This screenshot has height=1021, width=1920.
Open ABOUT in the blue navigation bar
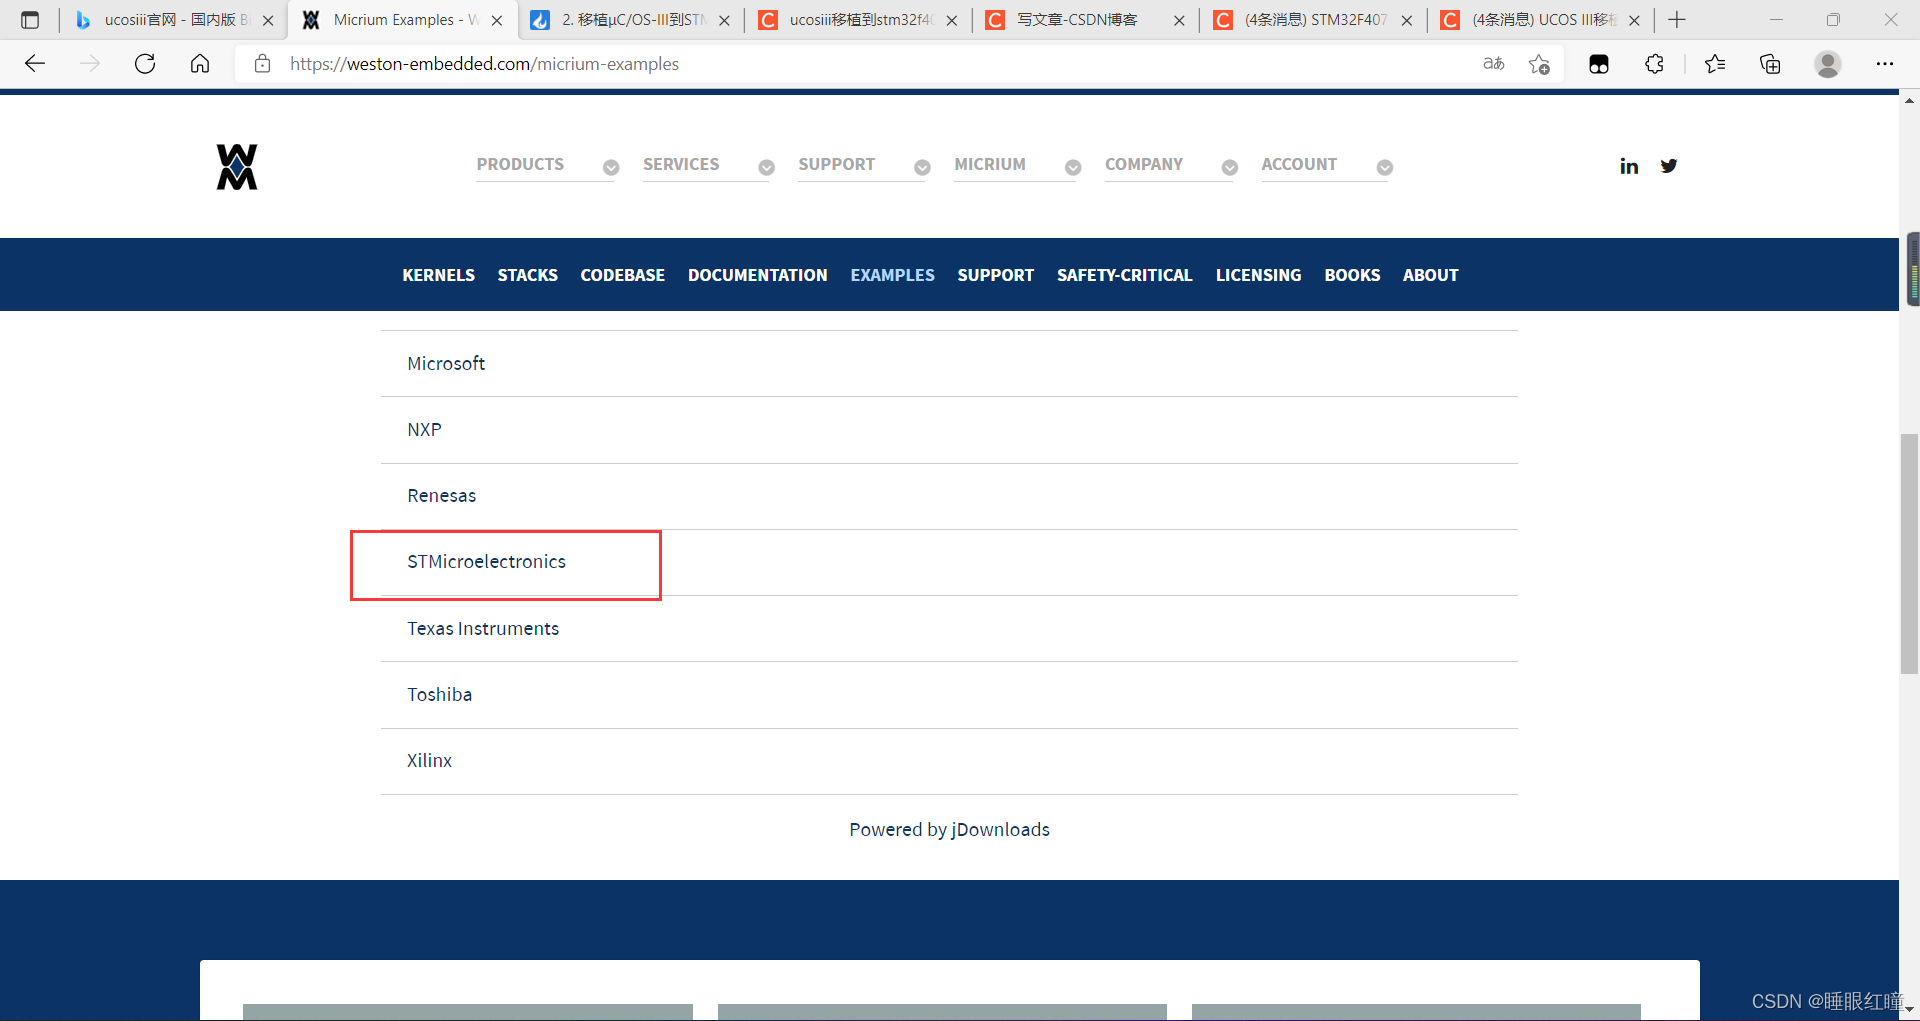coord(1430,275)
